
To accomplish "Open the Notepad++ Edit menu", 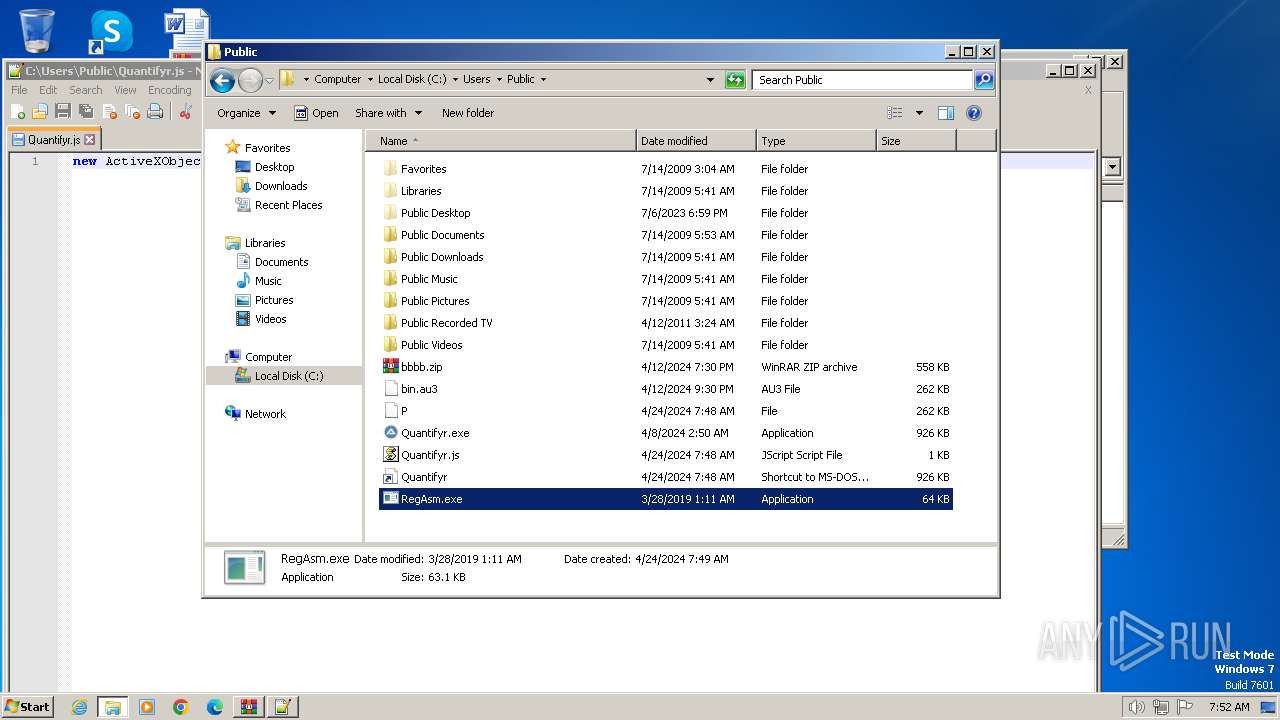I will point(48,90).
